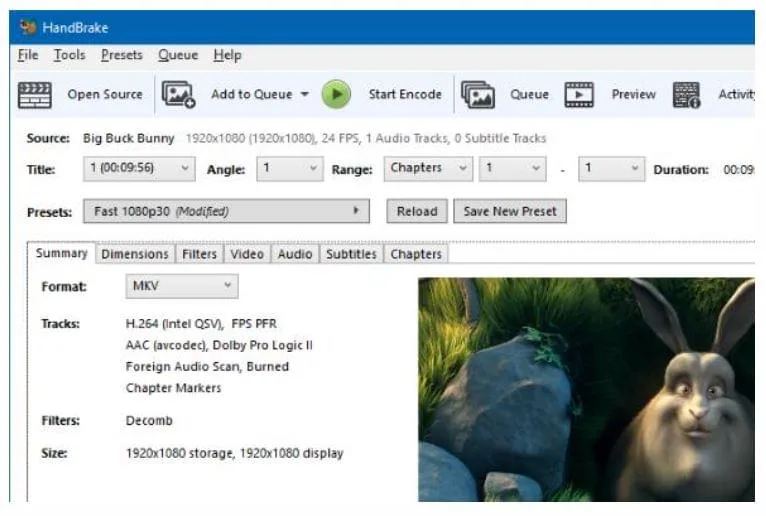Screen dimensions: 766x516
Task: Click the source name Big Buck Bunny
Action: click(128, 138)
